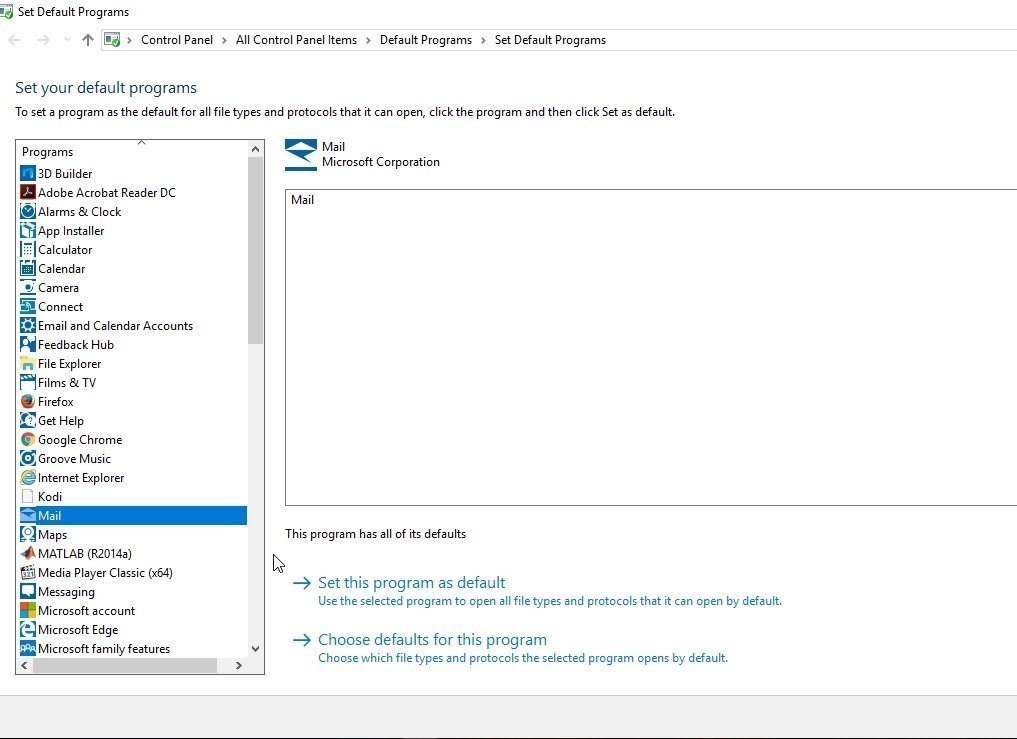This screenshot has width=1017, height=739.
Task: Click the 3D Builder program icon
Action: pyautogui.click(x=27, y=173)
